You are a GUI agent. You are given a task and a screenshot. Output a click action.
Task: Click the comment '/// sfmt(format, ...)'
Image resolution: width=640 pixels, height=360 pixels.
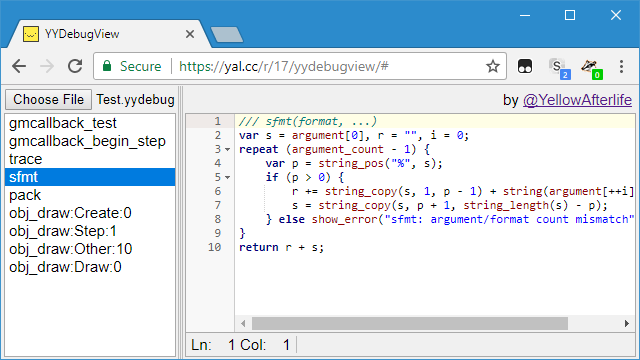pyautogui.click(x=308, y=121)
